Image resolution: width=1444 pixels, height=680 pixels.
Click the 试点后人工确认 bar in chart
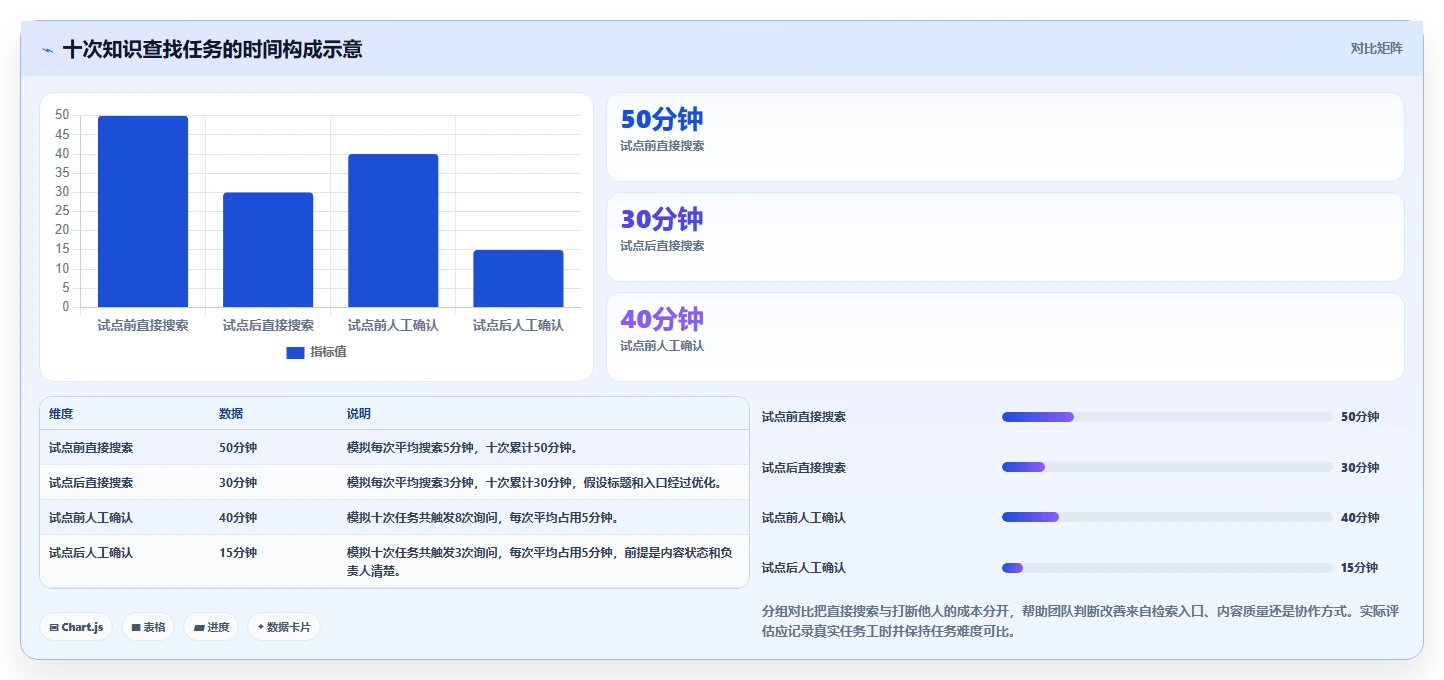[518, 278]
